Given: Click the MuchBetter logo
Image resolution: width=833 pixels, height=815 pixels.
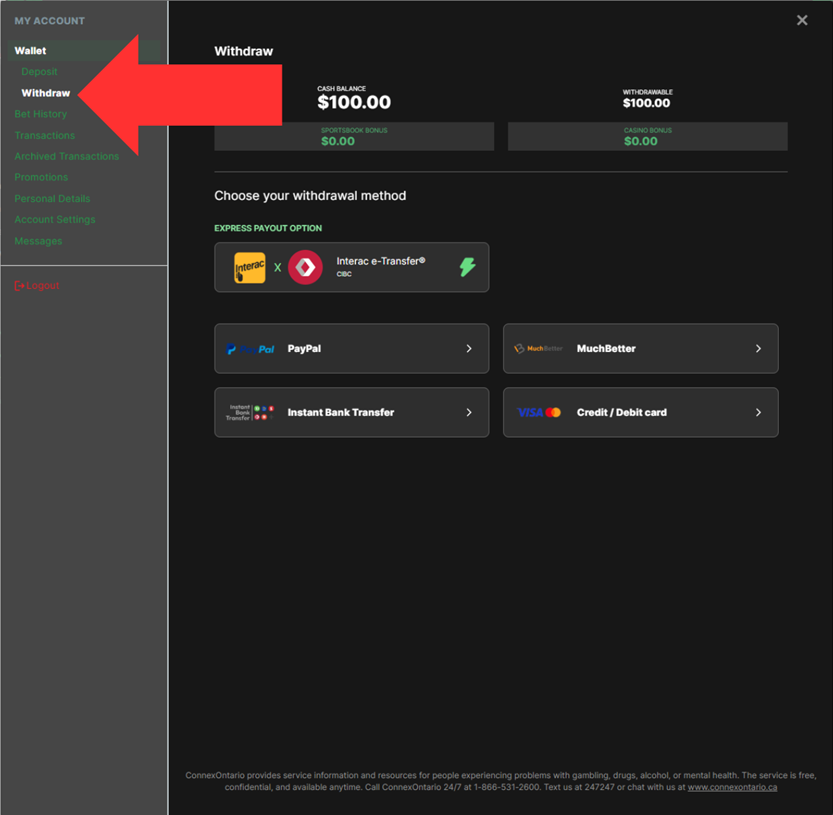Looking at the screenshot, I should (538, 349).
